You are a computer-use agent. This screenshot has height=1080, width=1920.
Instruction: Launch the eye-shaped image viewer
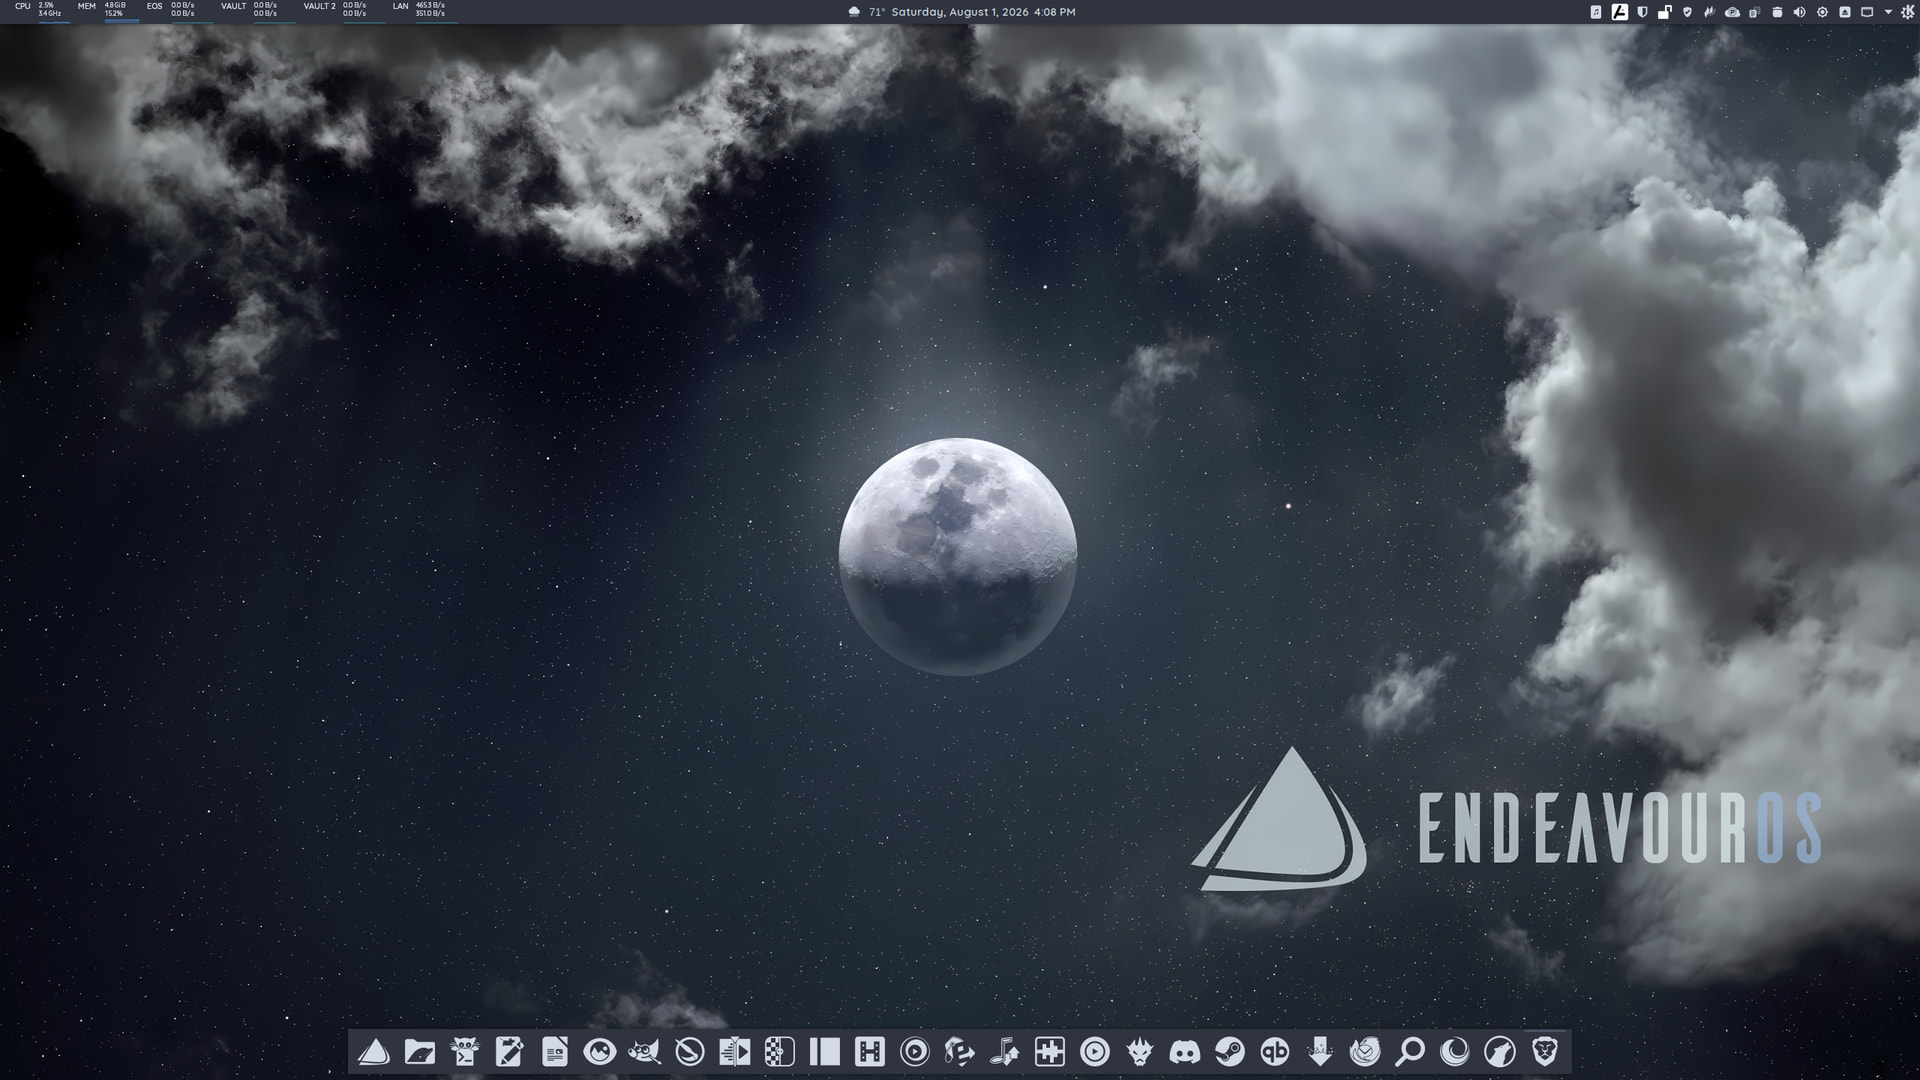[x=600, y=1052]
